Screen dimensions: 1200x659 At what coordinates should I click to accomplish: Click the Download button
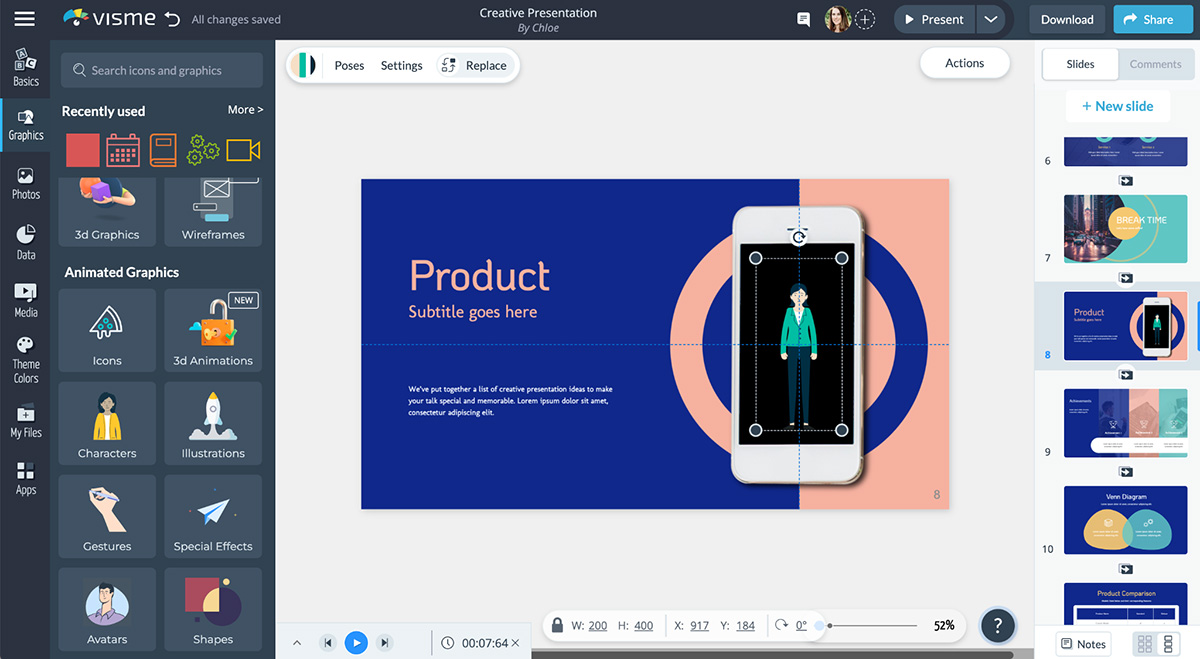(x=1067, y=19)
